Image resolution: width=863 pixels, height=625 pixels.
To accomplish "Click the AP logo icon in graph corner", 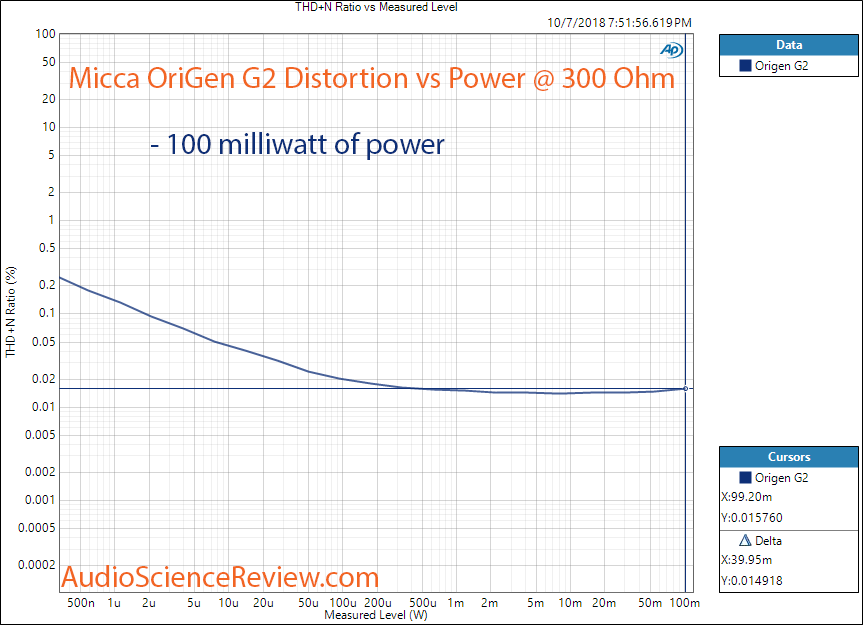I will (x=671, y=50).
